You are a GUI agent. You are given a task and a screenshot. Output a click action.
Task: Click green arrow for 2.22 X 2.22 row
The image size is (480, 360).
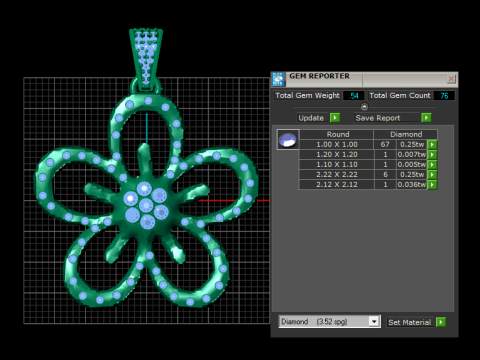[432, 175]
